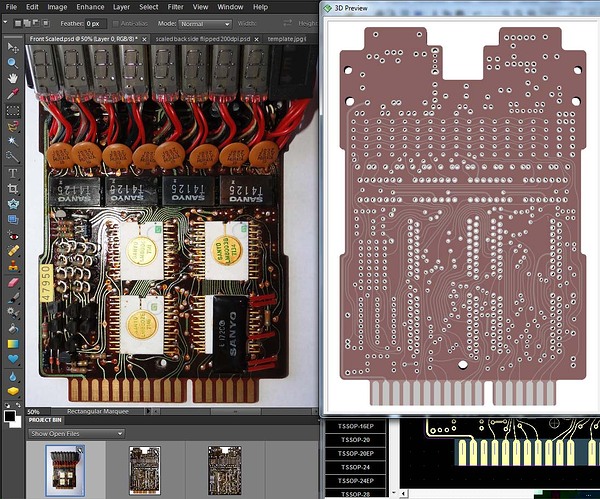The width and height of the screenshot is (600, 499).
Task: Select second Project Bin thumbnail
Action: [145, 470]
